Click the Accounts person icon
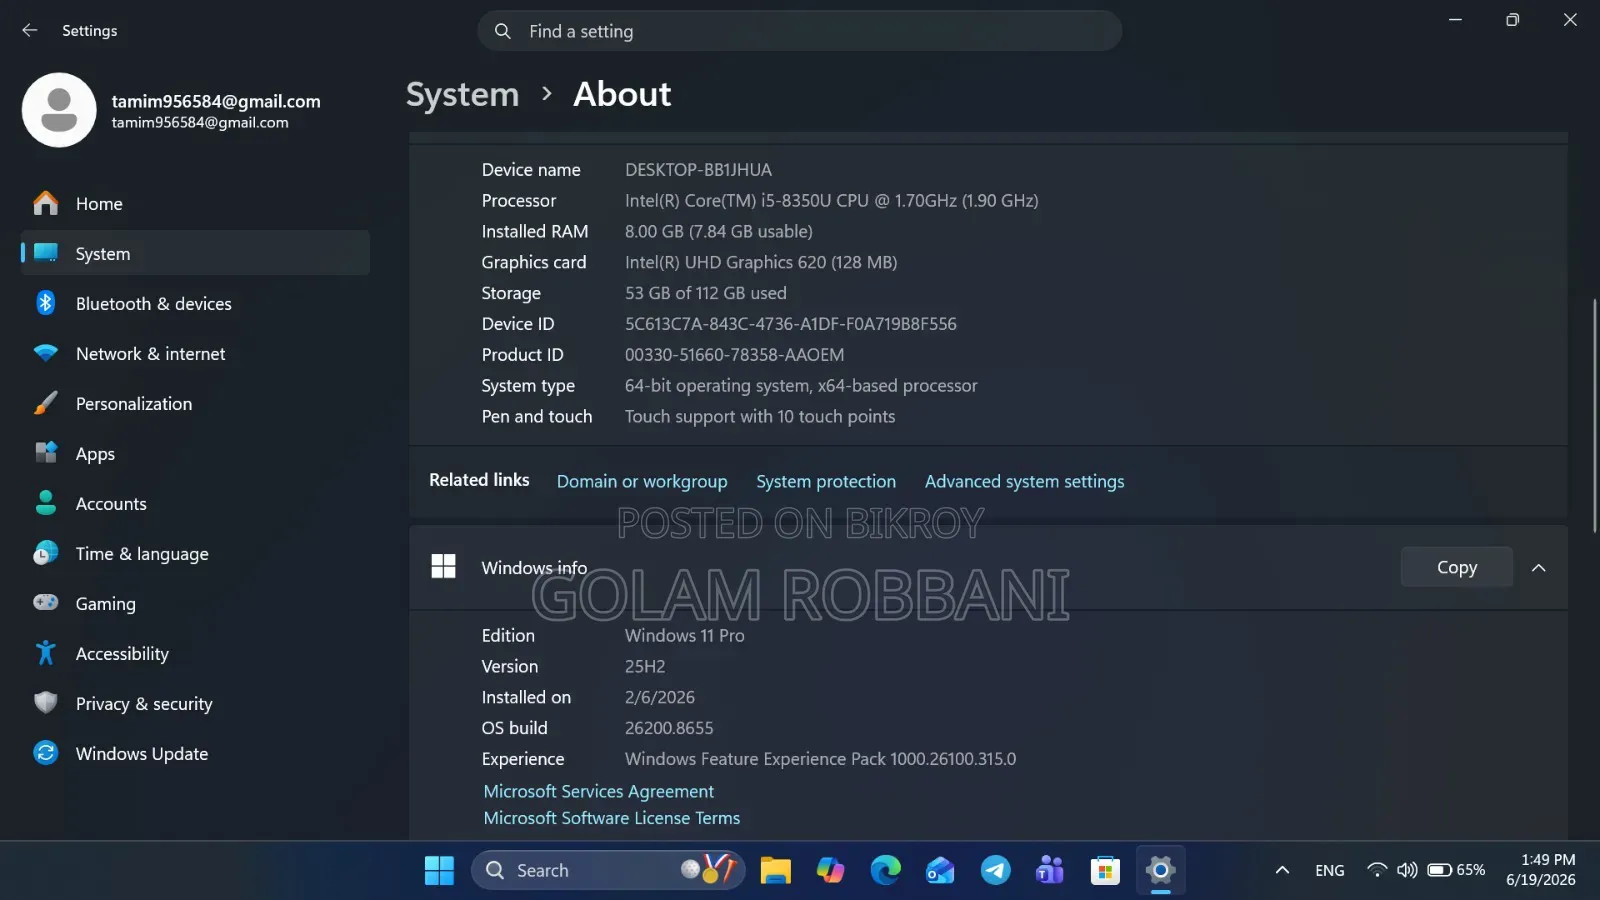 coord(46,503)
